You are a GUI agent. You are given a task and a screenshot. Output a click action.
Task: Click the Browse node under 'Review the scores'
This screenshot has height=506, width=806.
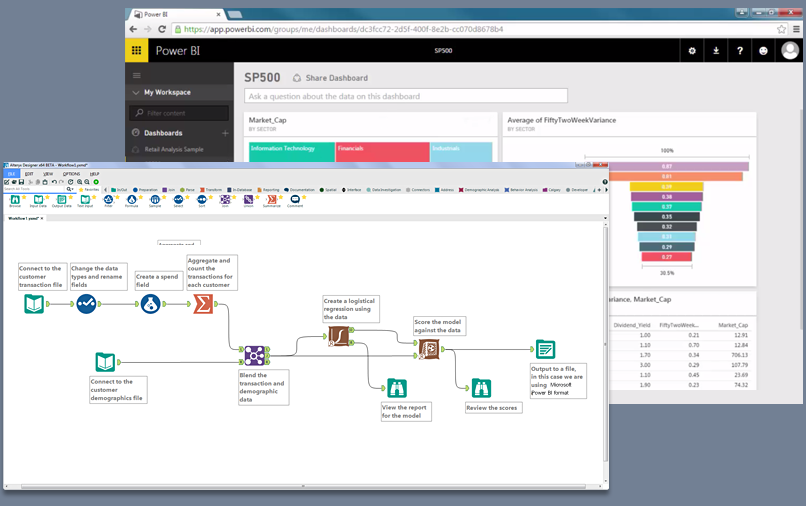tap(481, 388)
